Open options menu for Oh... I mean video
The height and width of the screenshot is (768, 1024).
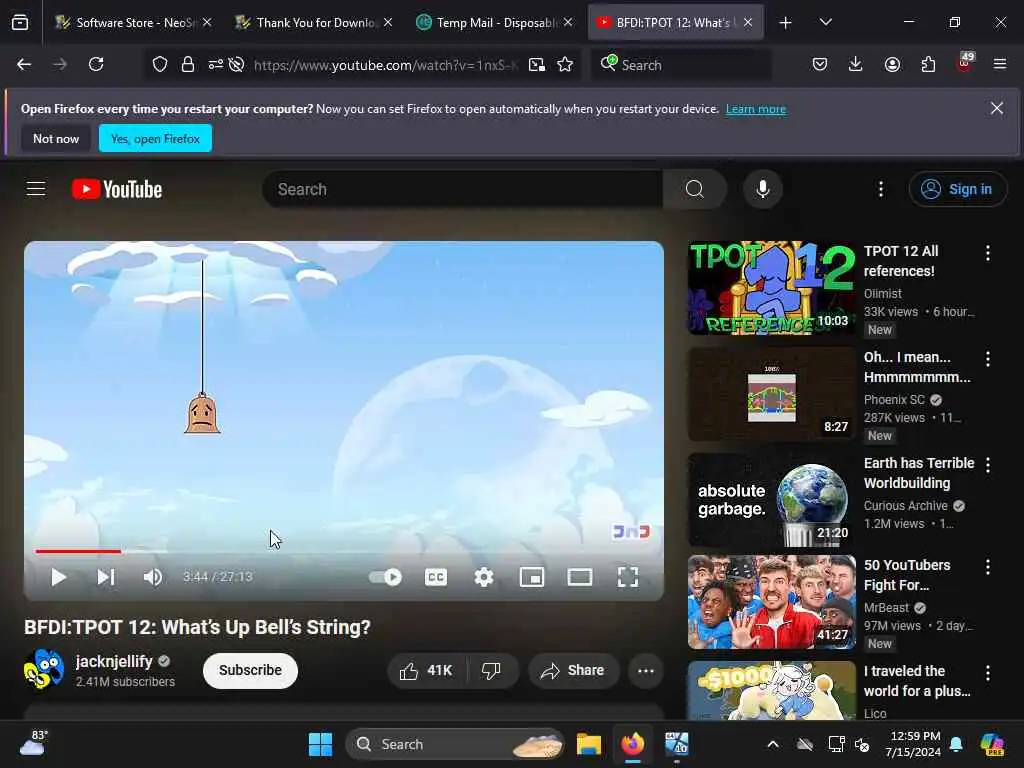[x=988, y=359]
